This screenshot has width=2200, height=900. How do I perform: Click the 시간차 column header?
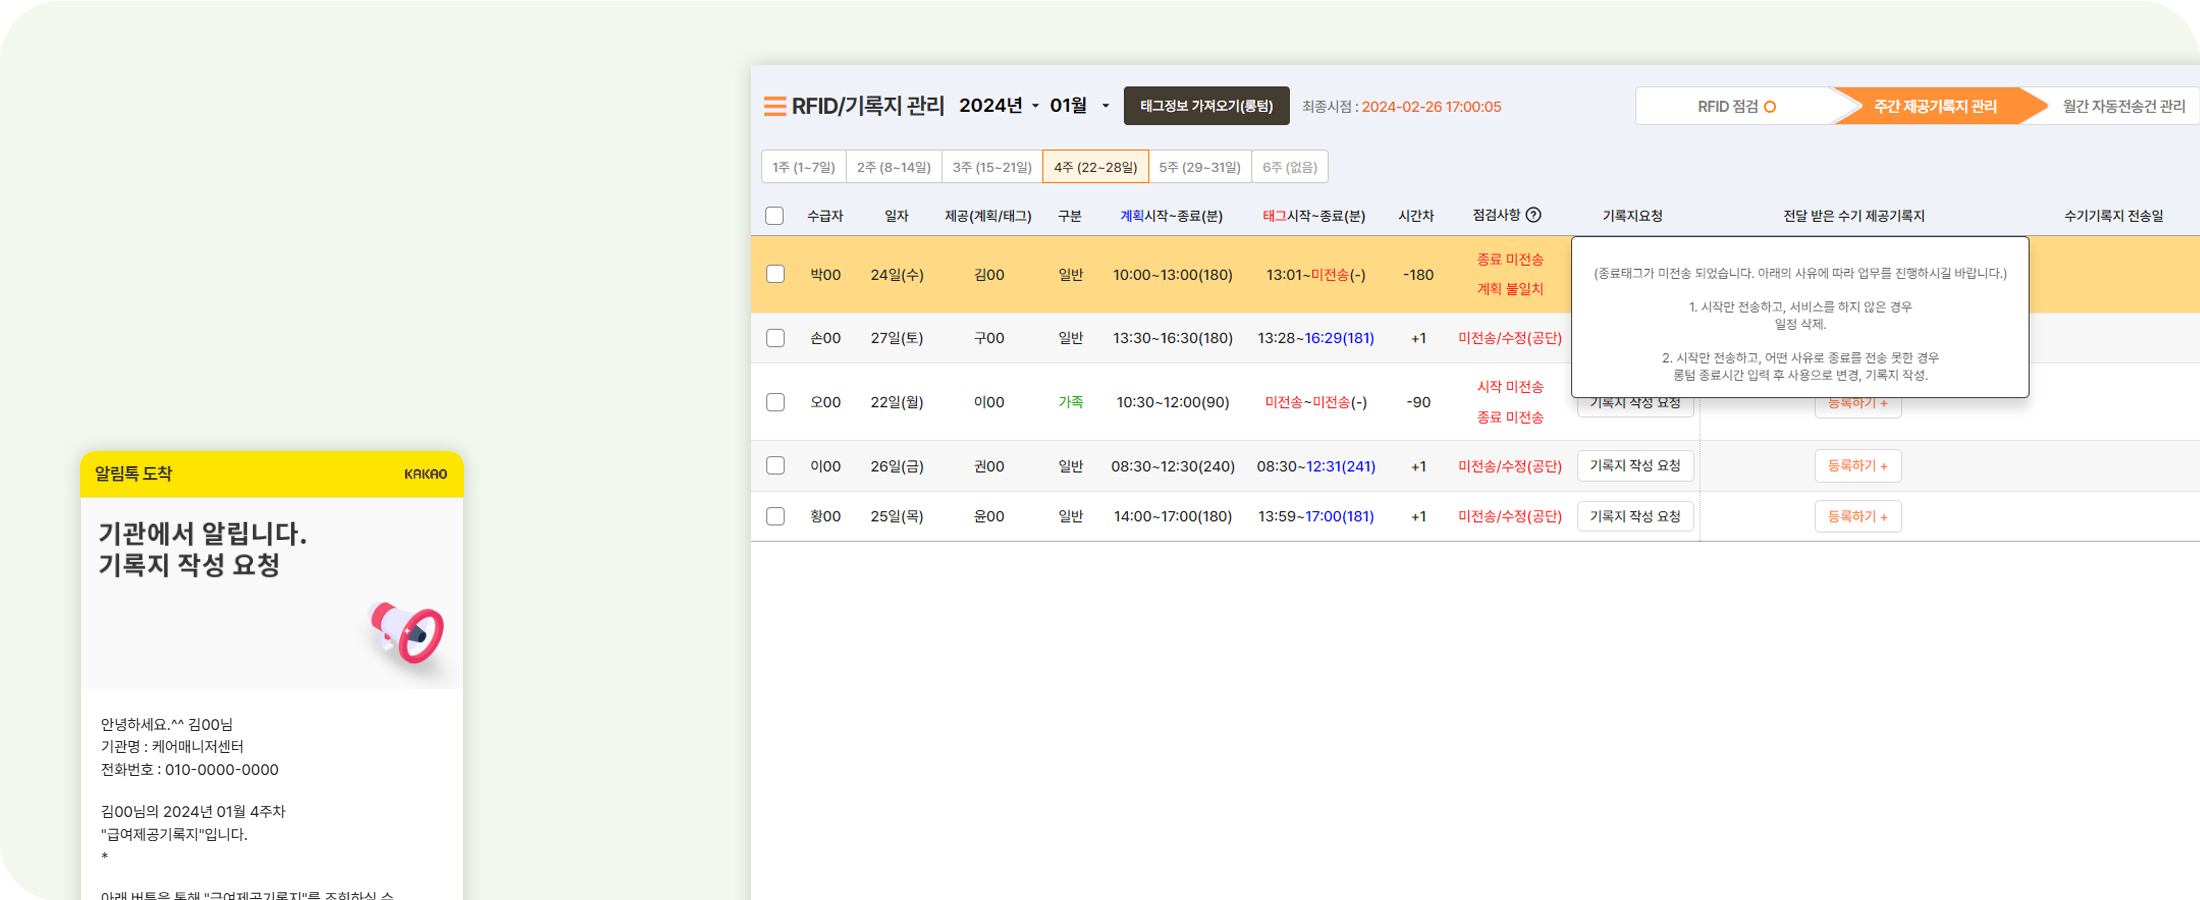[1416, 216]
